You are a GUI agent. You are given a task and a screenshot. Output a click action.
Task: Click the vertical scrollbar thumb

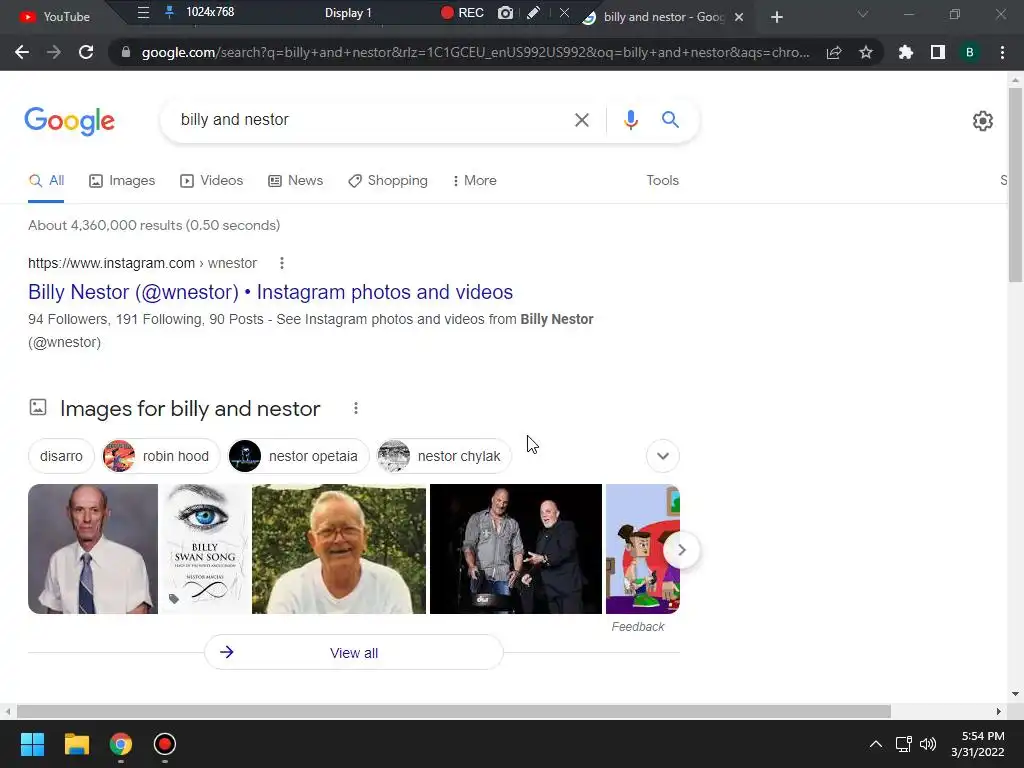click(1015, 185)
